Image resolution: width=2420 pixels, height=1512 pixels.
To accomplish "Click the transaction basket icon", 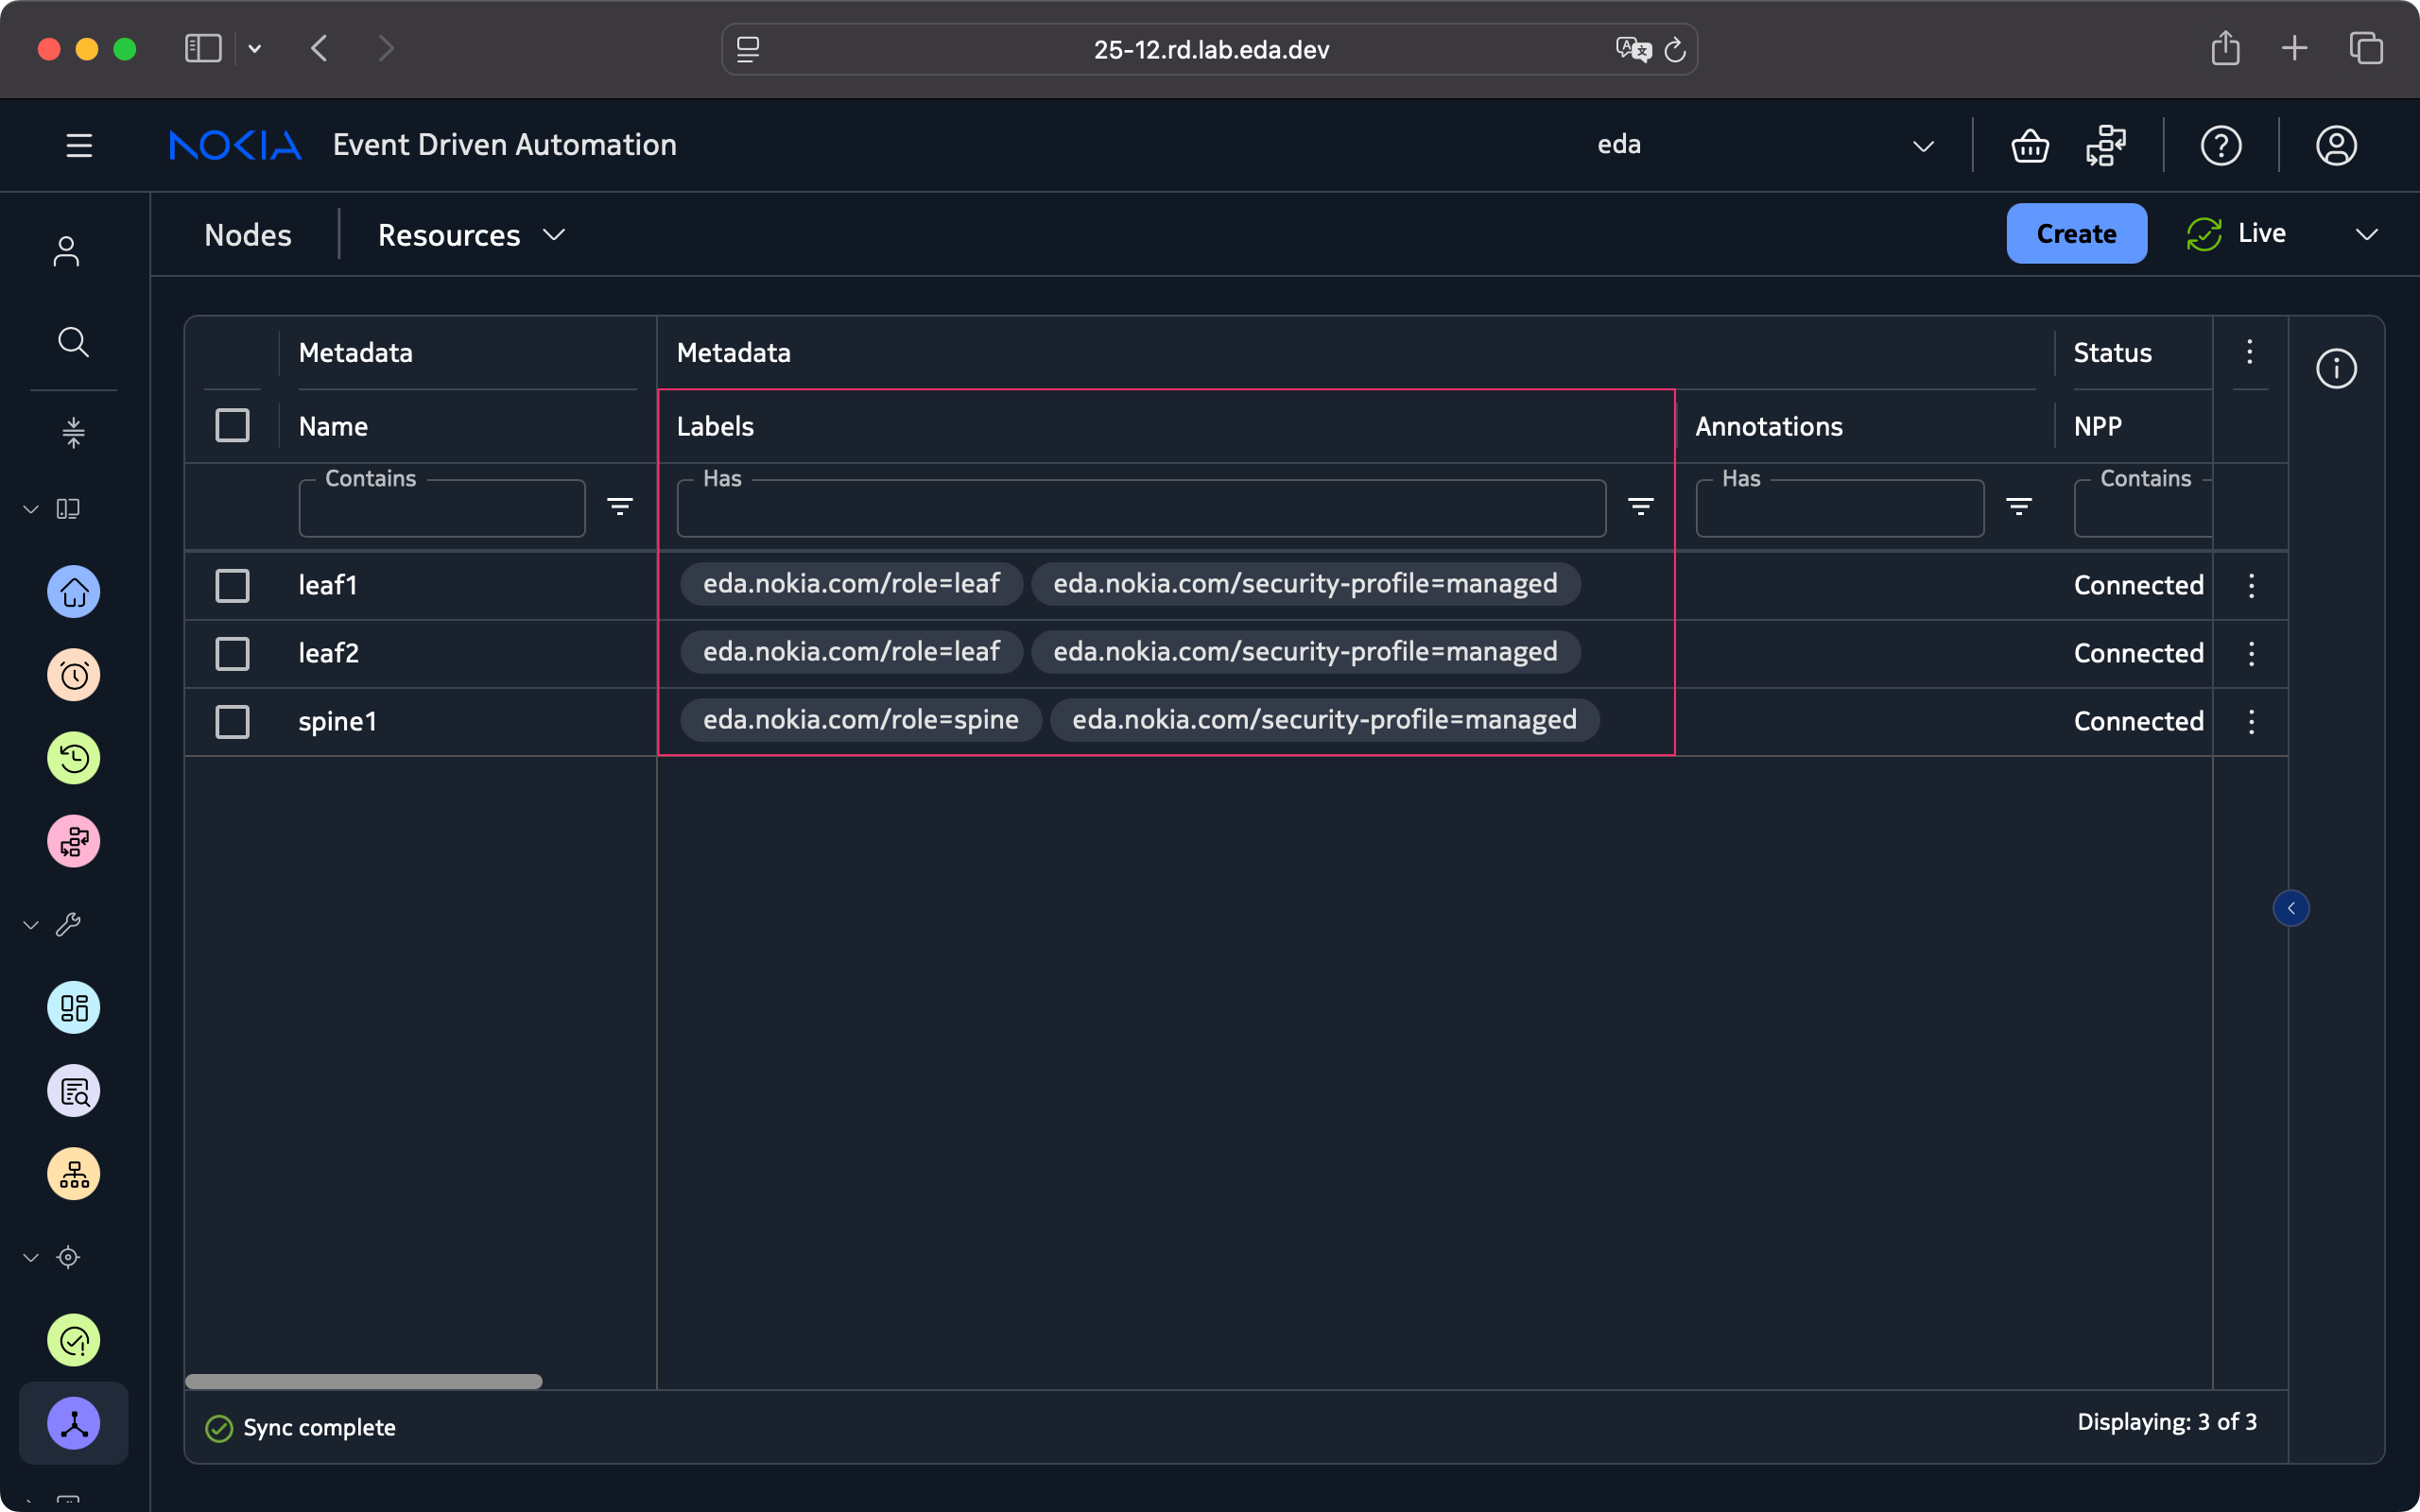I will [2029, 146].
